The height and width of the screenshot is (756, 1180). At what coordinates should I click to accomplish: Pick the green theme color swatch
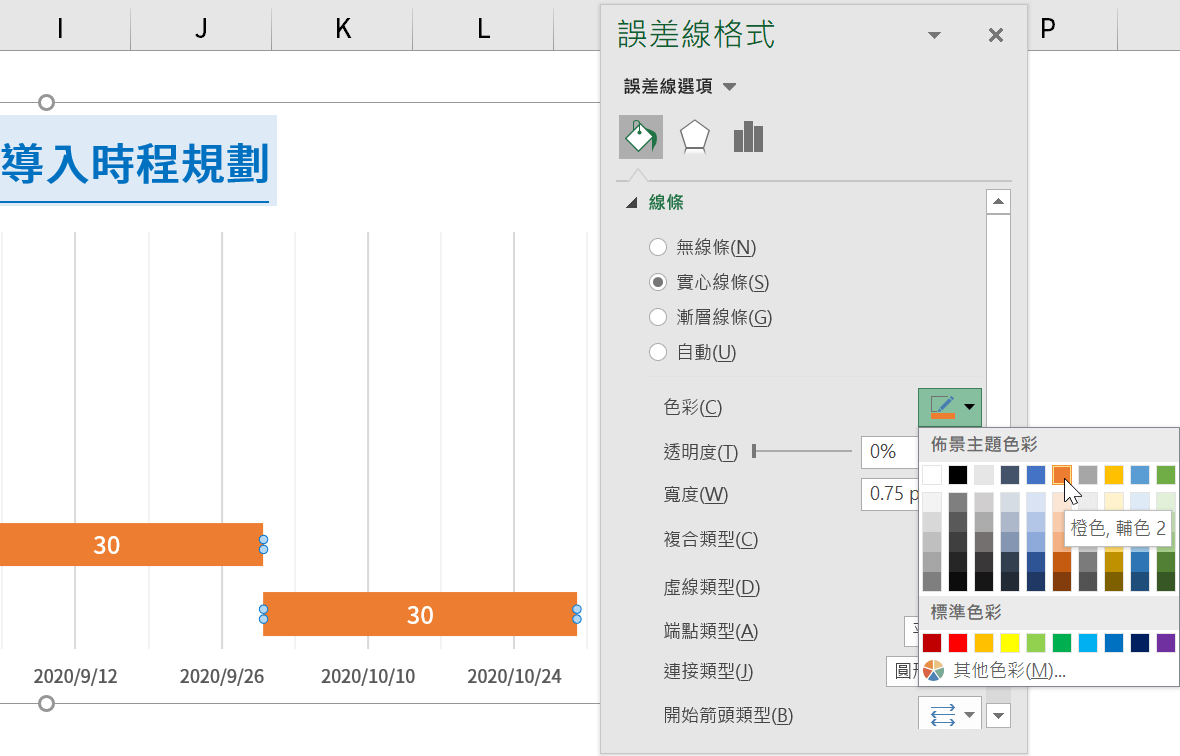click(1166, 475)
